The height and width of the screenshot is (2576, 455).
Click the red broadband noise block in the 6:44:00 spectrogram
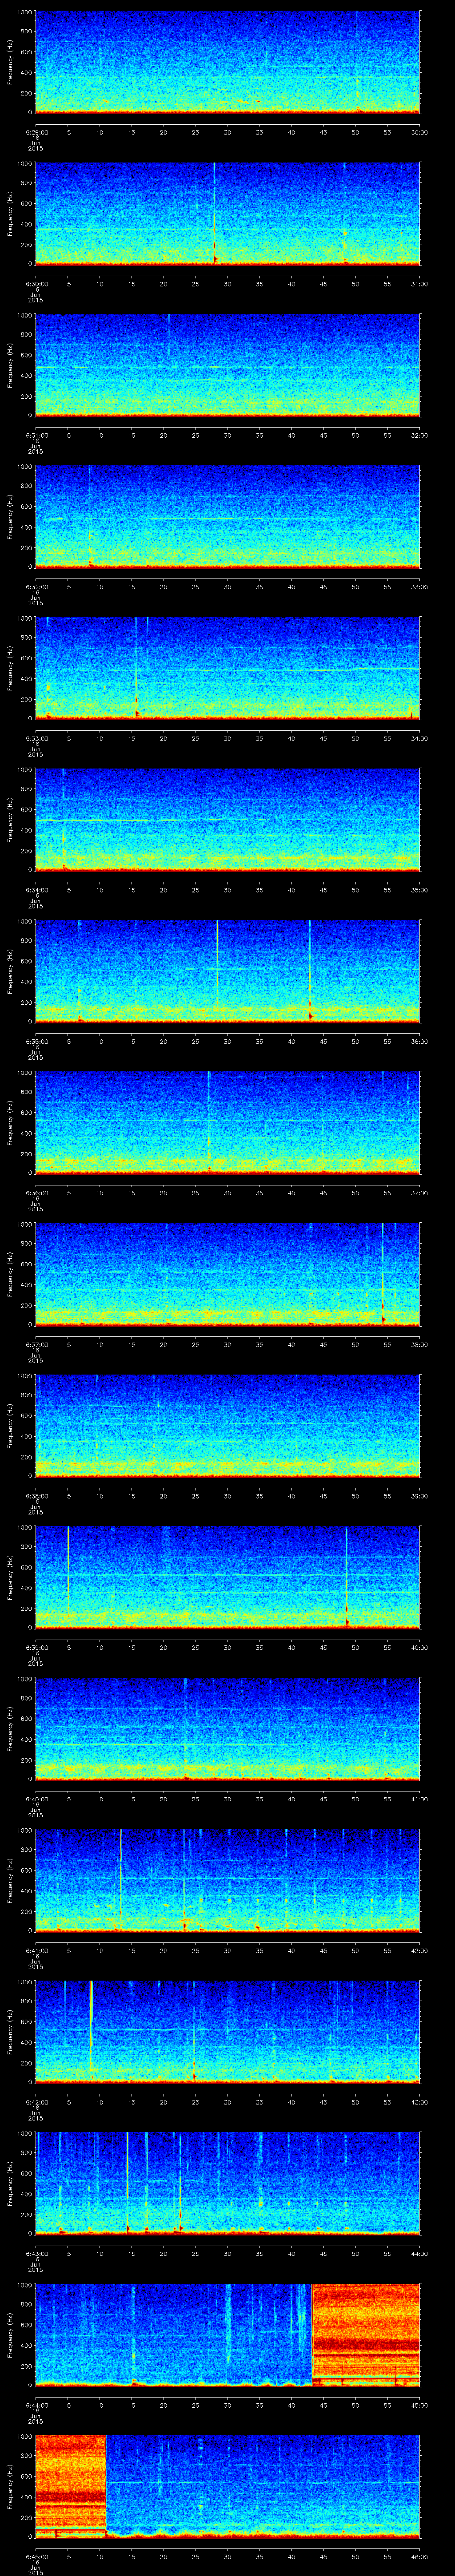[x=366, y=2335]
